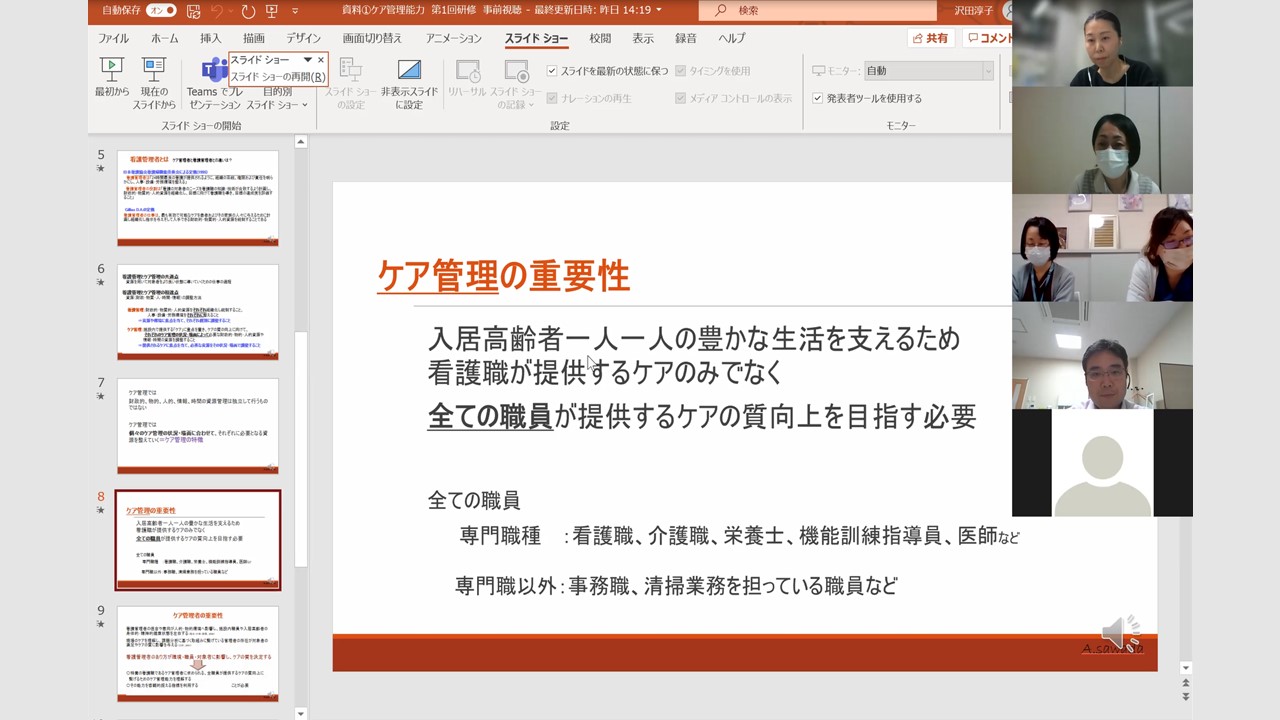Click slide panel scroll down arrow

[x=301, y=713]
